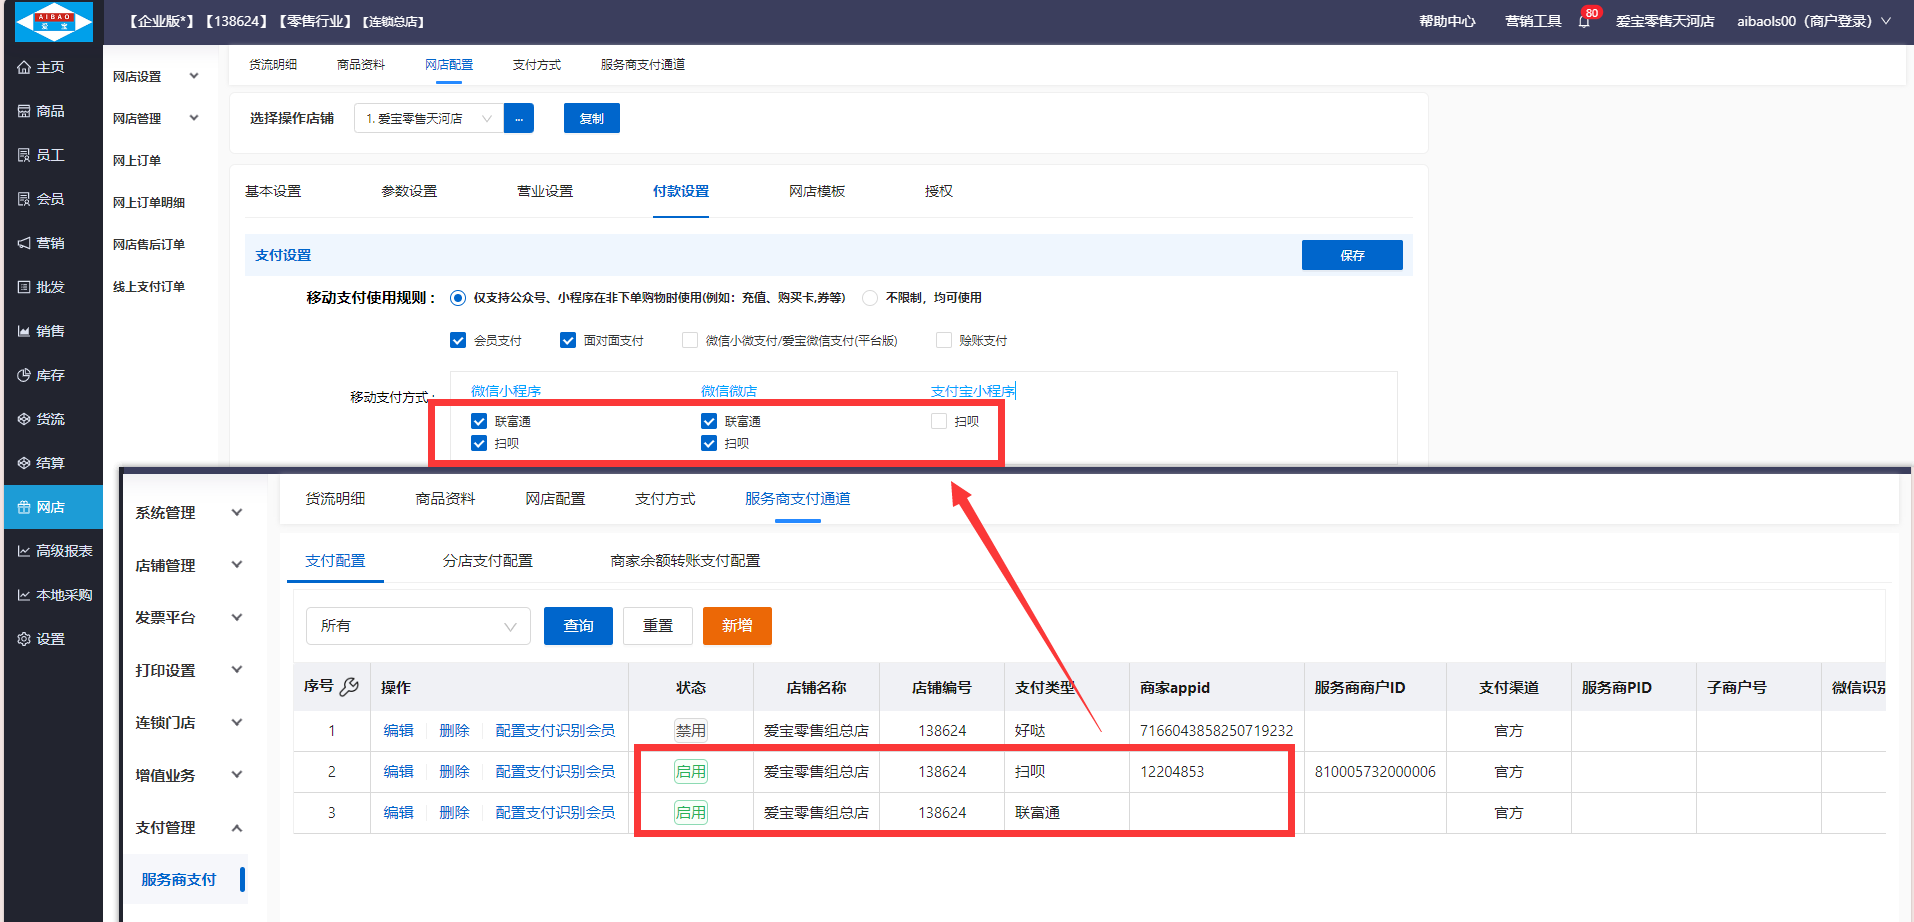Switch to the 分店支付配置 tab
The image size is (1914, 922).
487,561
